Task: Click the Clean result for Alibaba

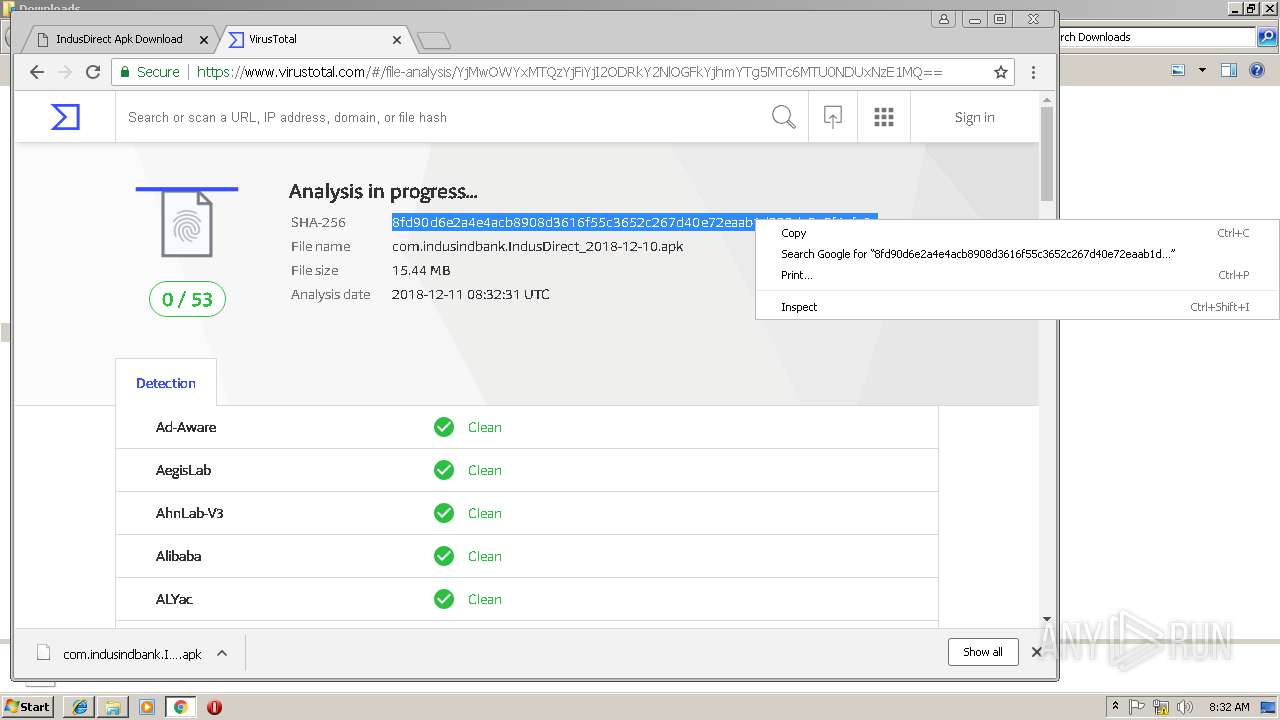Action: point(485,556)
